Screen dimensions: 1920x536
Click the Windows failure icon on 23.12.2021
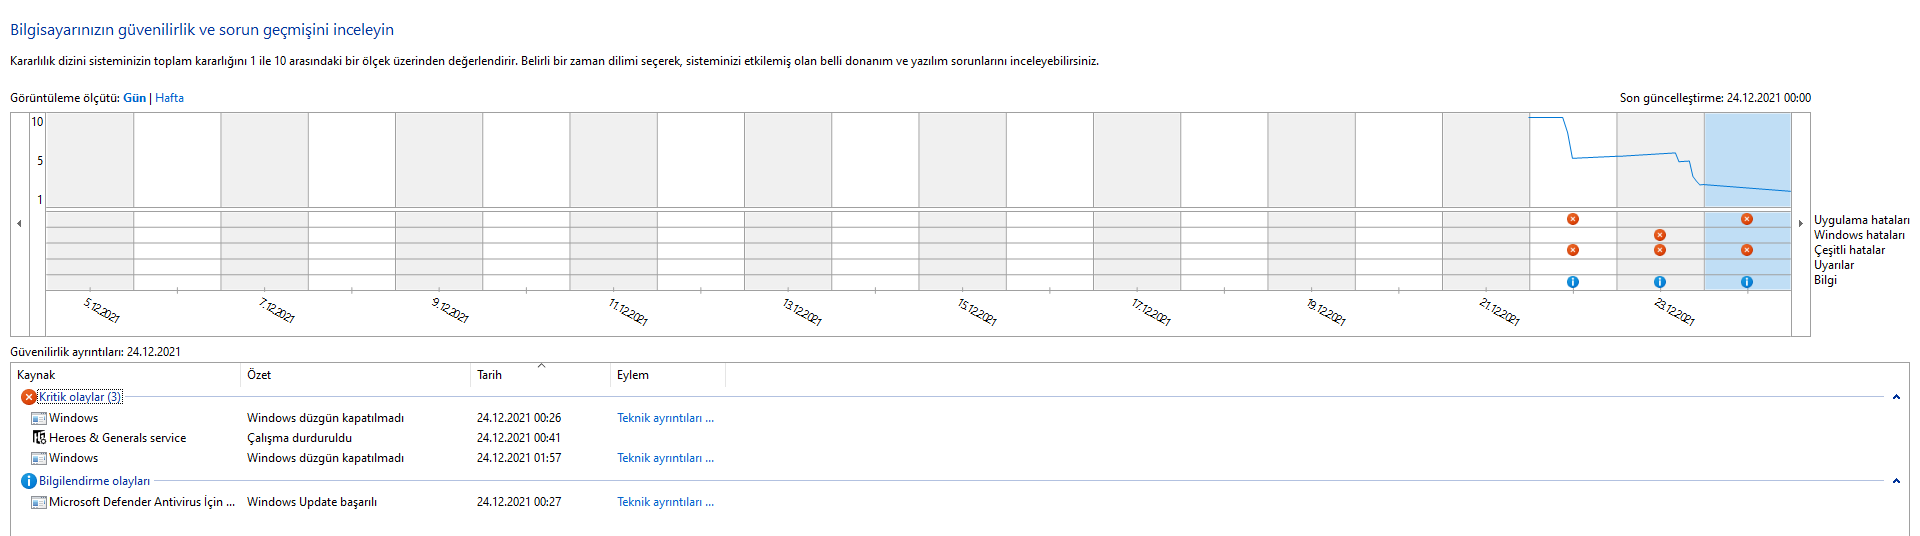[1660, 235]
